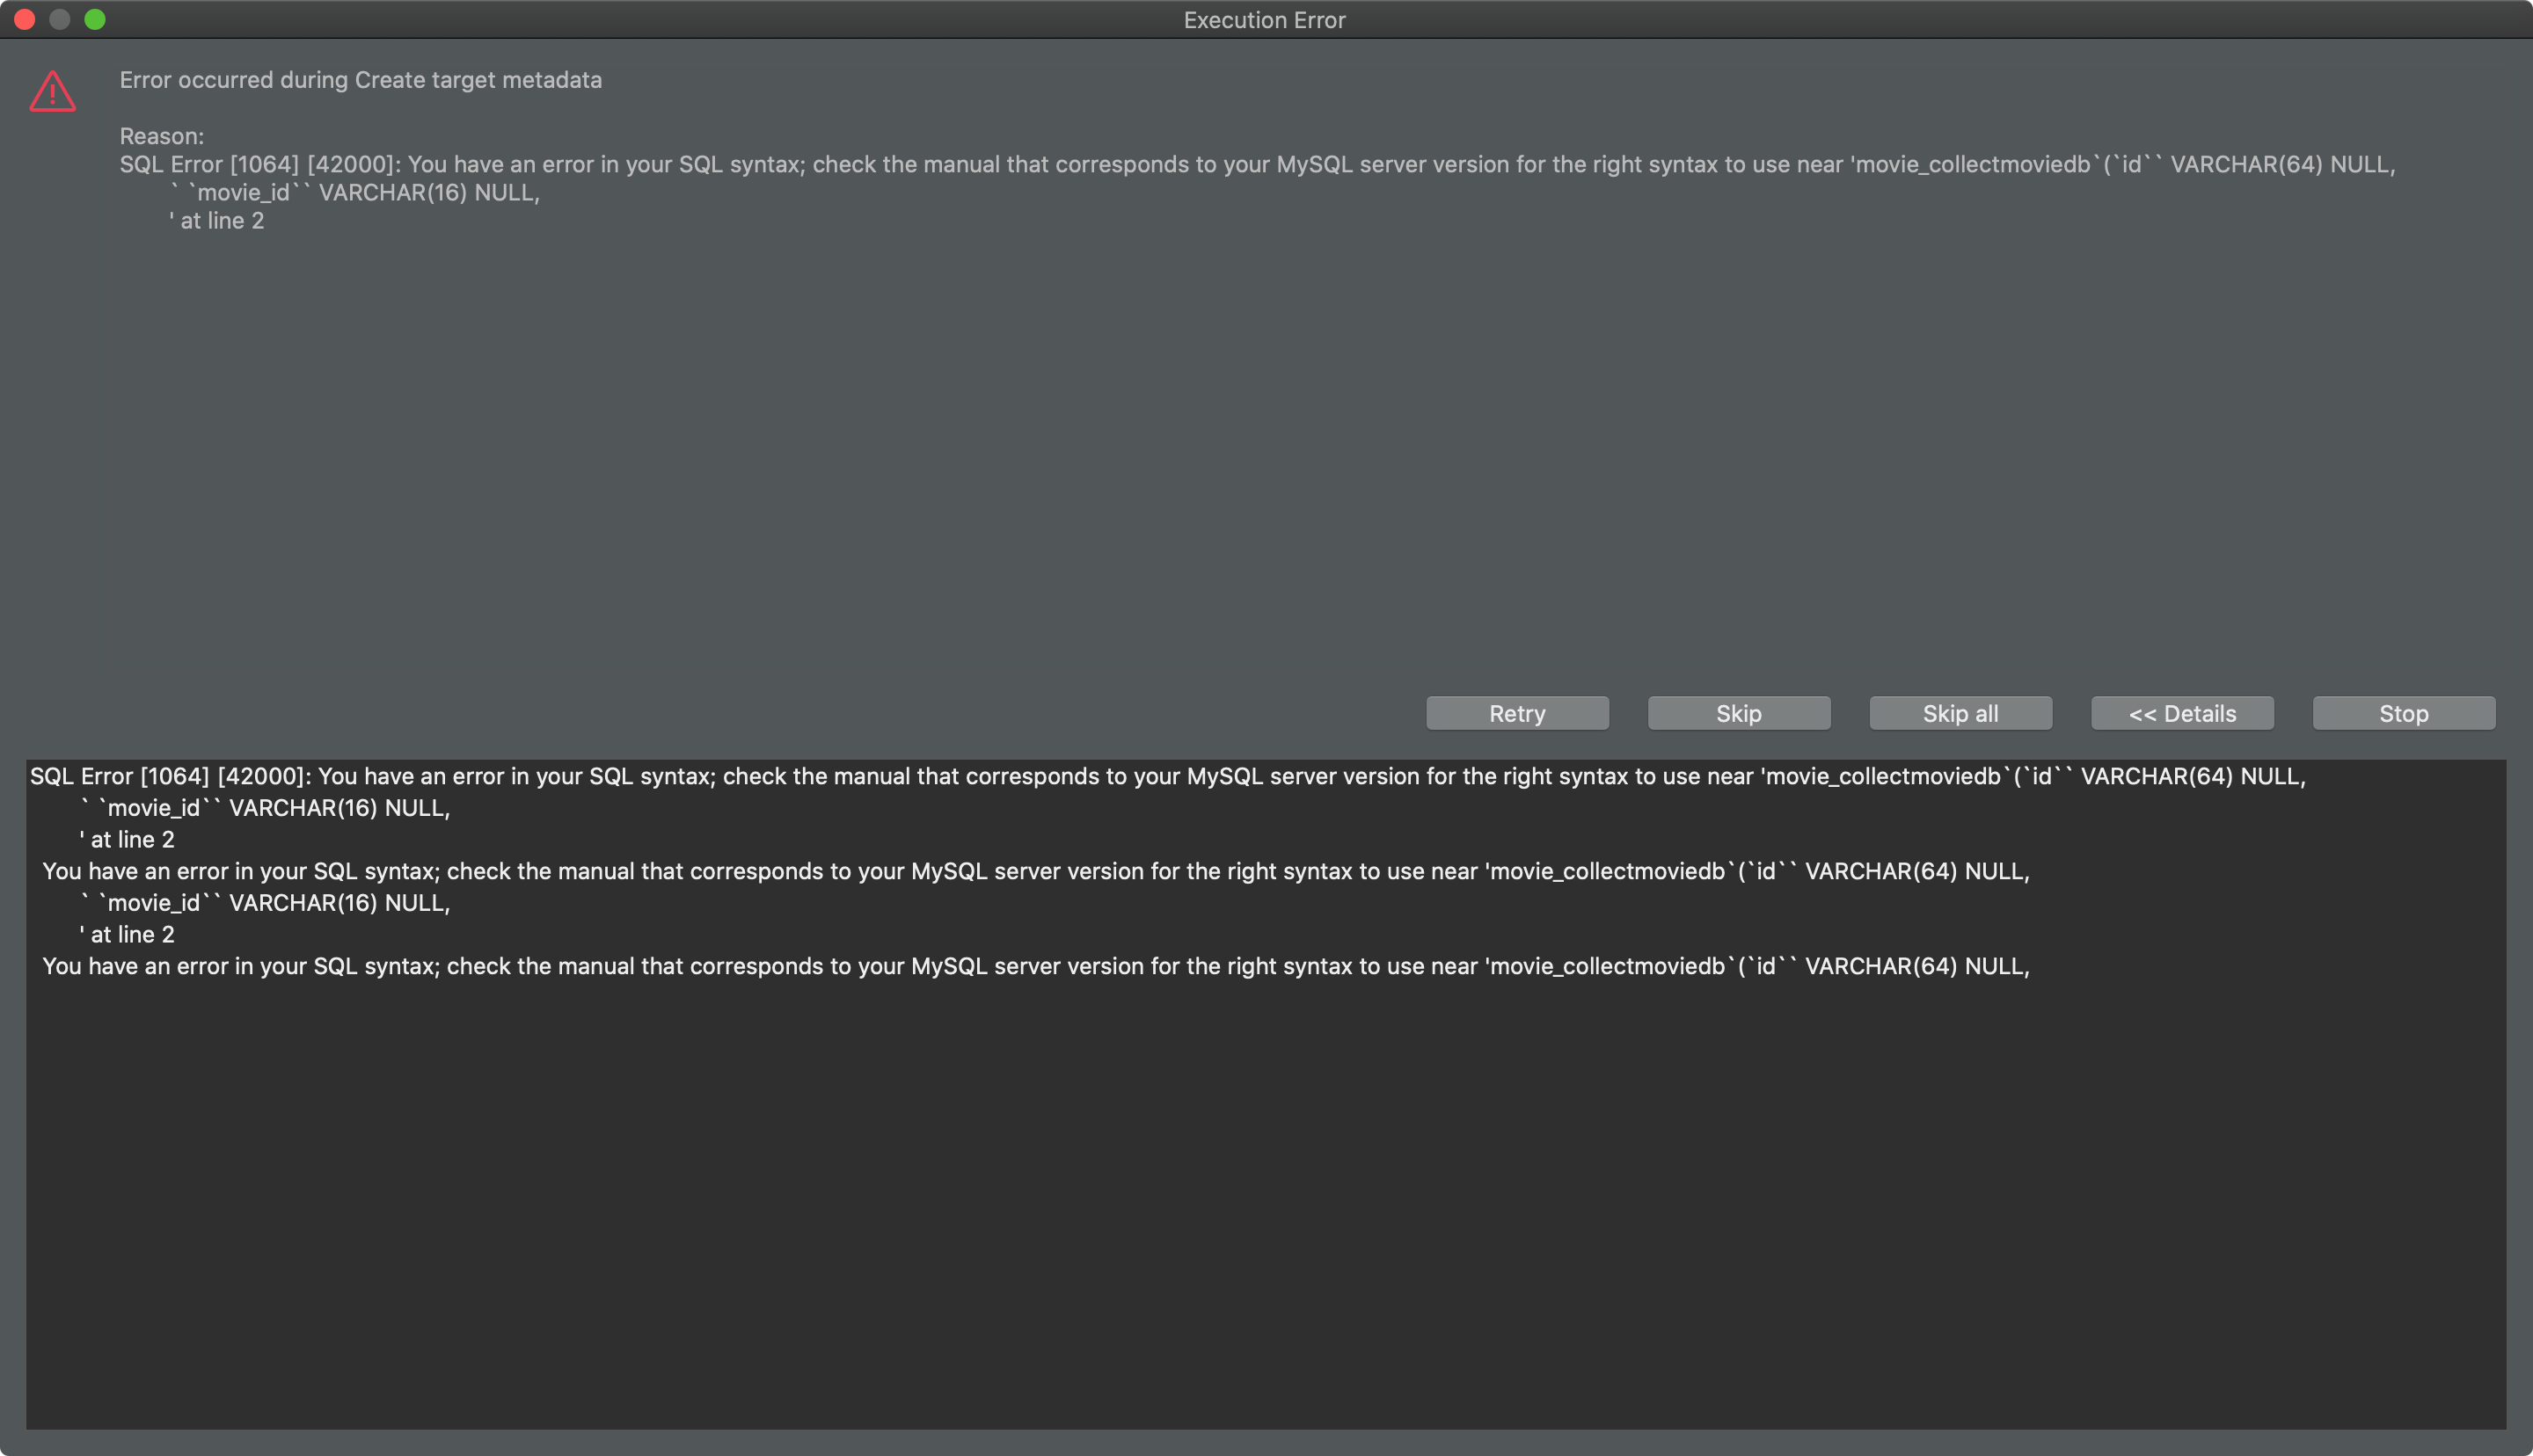The image size is (2533, 1456).
Task: Click the empty area of details text pane
Action: (x=1264, y=1200)
